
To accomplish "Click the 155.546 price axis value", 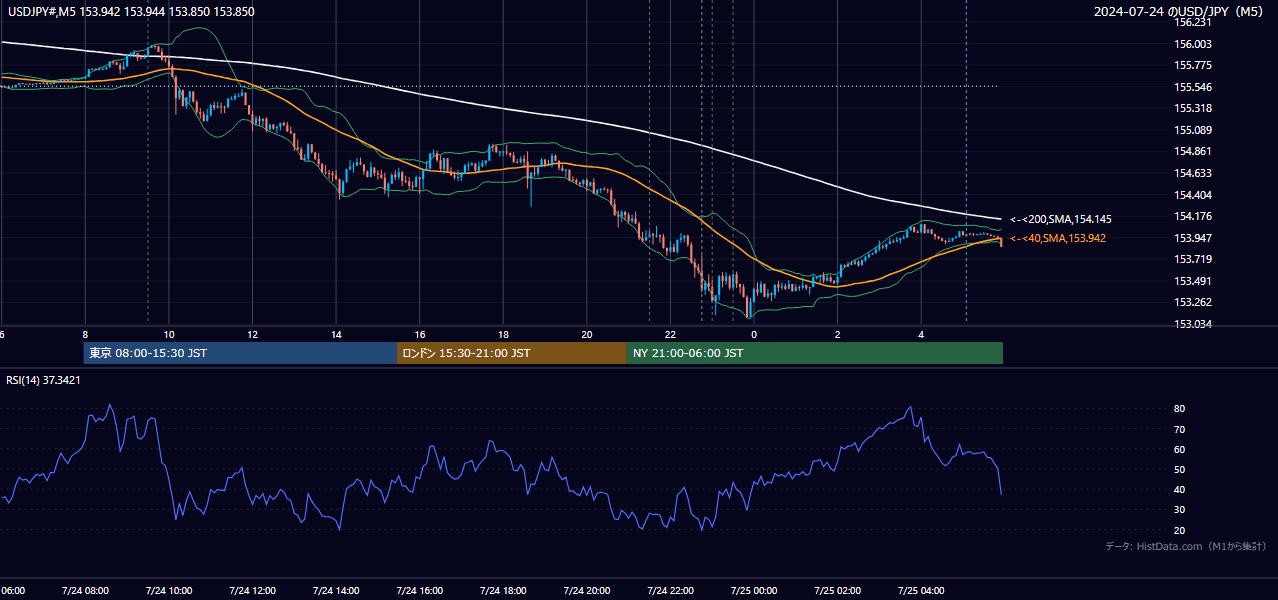I will click(1193, 87).
